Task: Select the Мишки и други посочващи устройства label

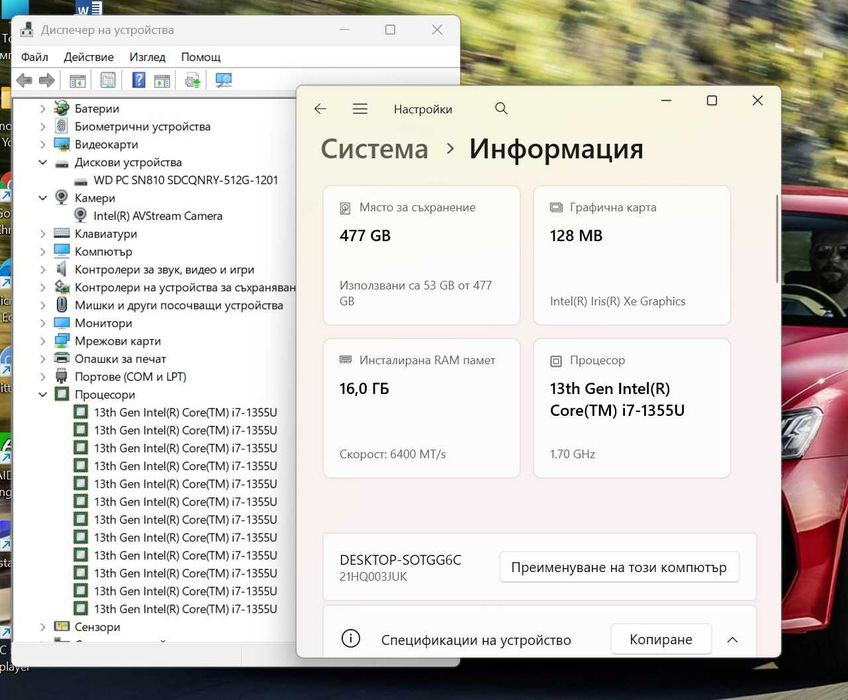Action: coord(179,305)
